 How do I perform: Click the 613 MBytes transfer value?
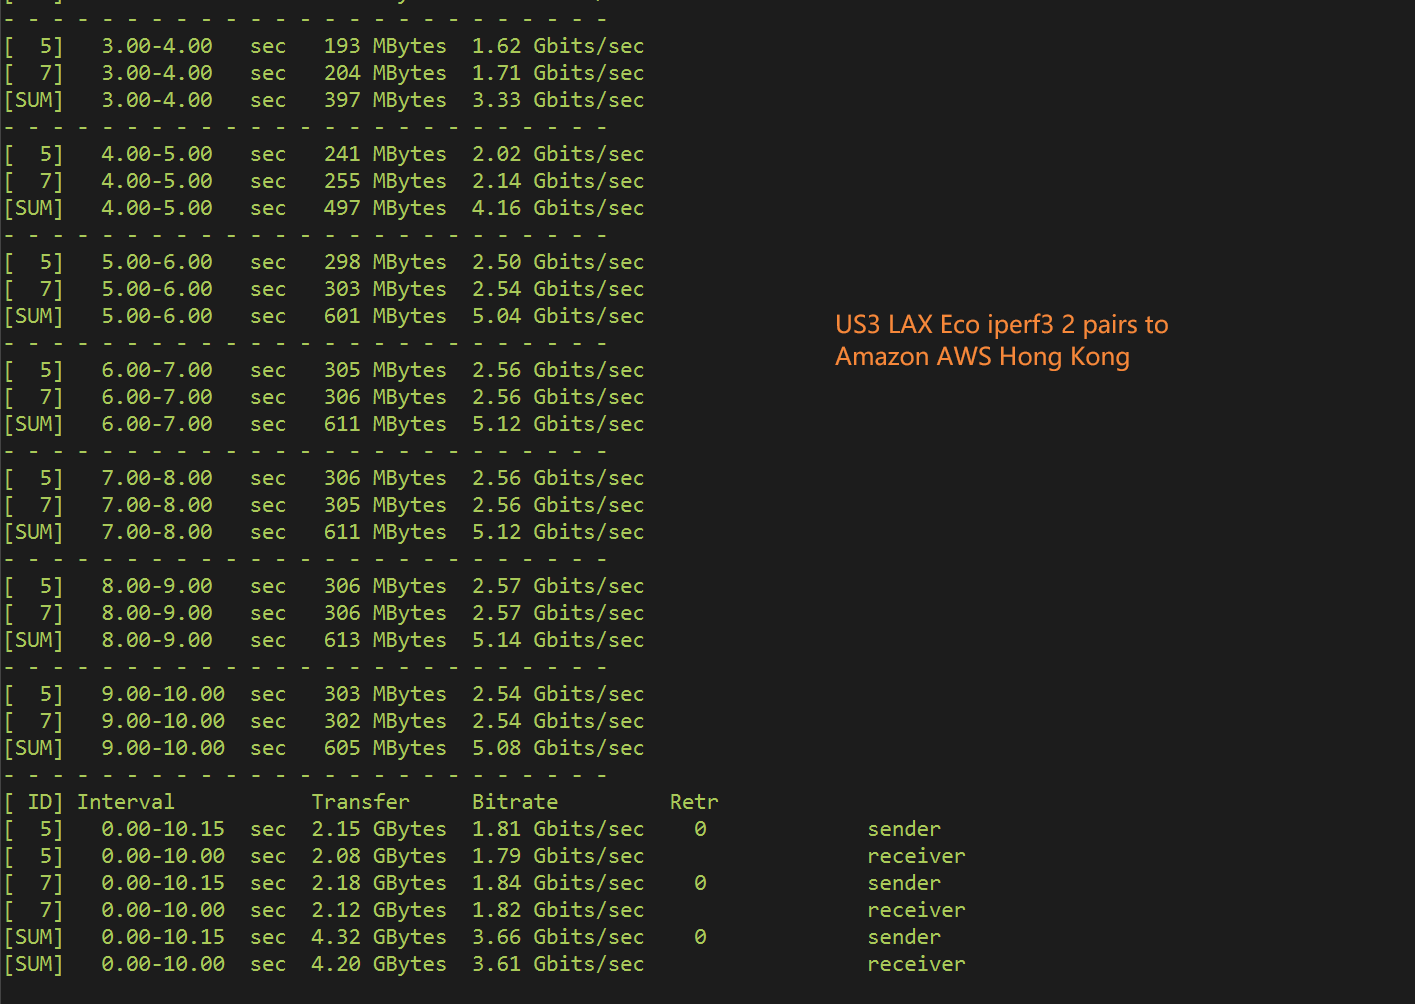(385, 640)
